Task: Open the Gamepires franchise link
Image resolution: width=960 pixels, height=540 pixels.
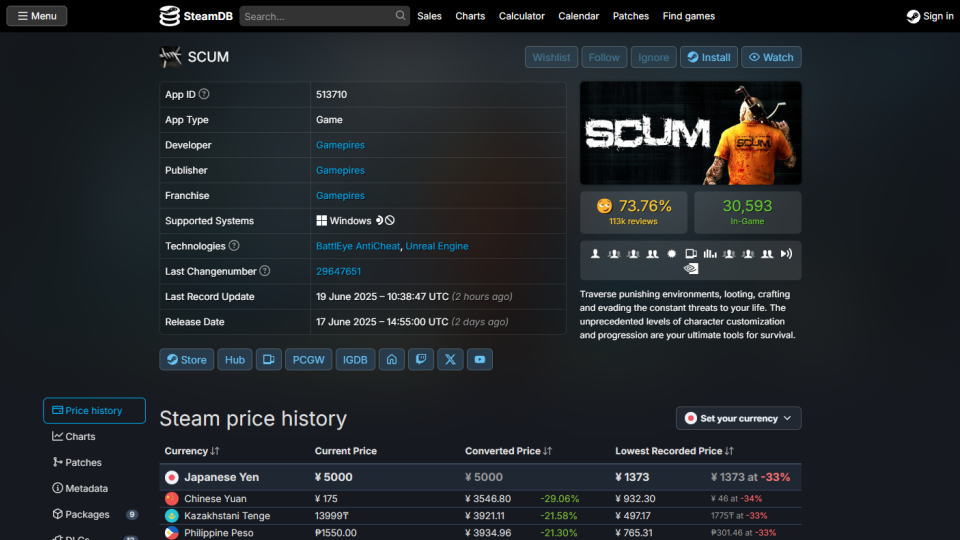Action: tap(340, 195)
